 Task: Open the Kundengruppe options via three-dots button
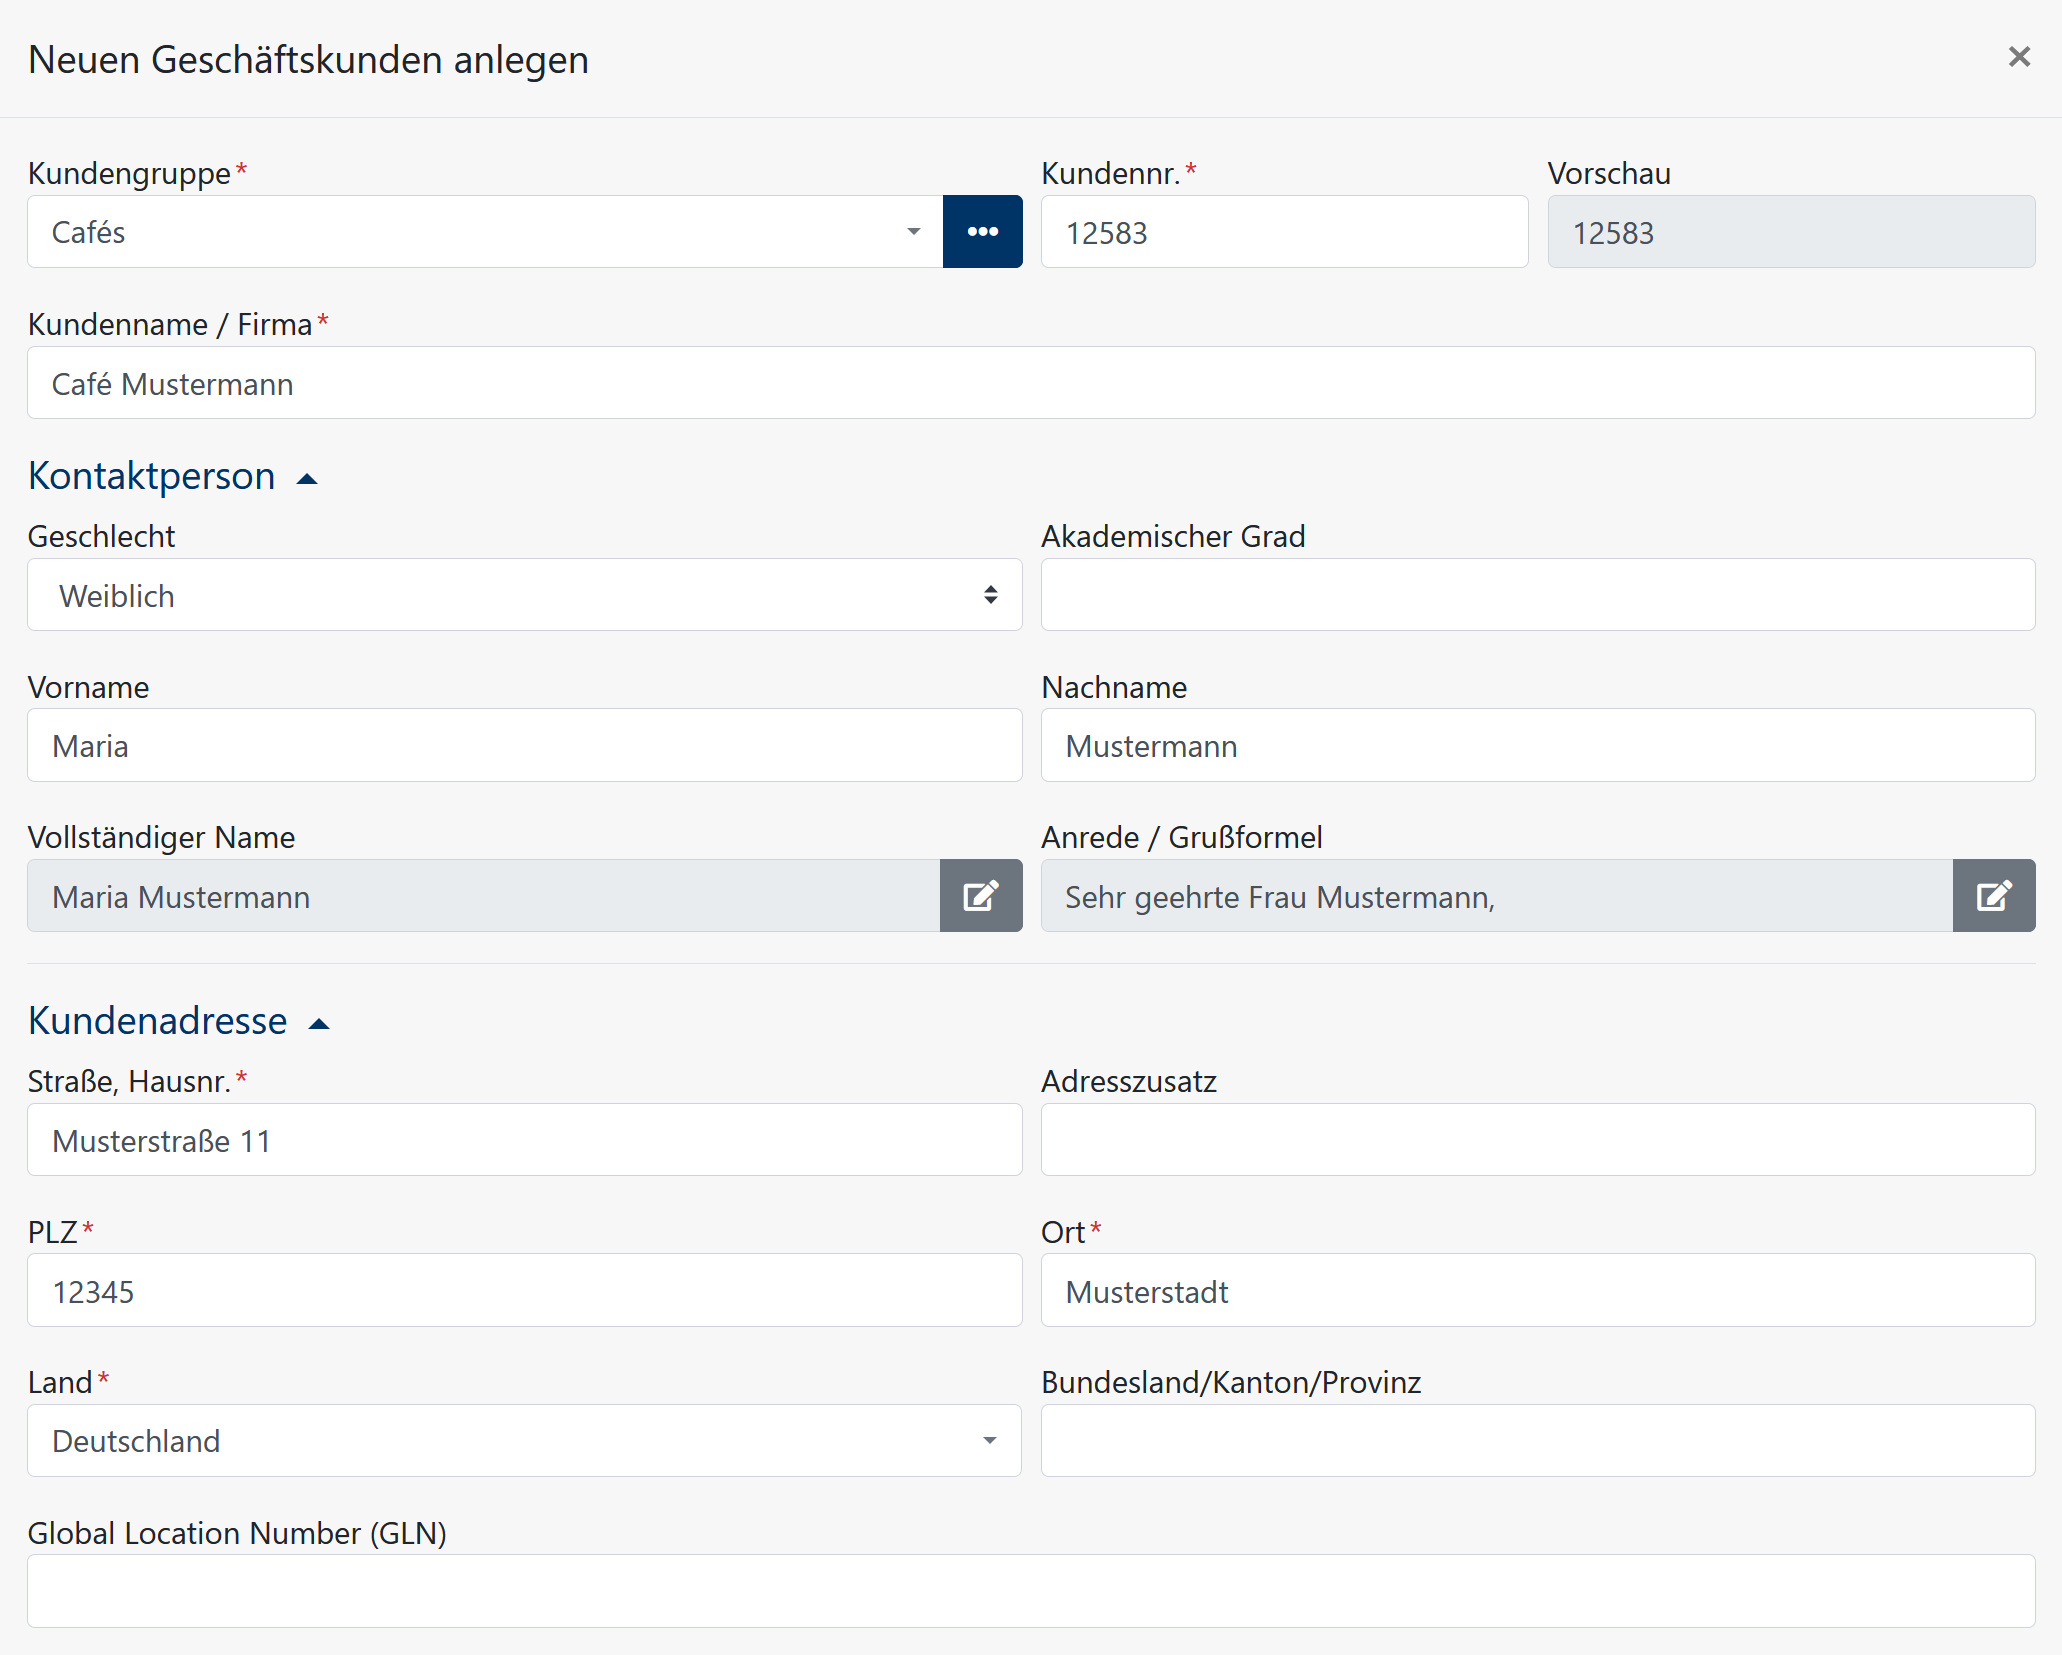click(982, 232)
